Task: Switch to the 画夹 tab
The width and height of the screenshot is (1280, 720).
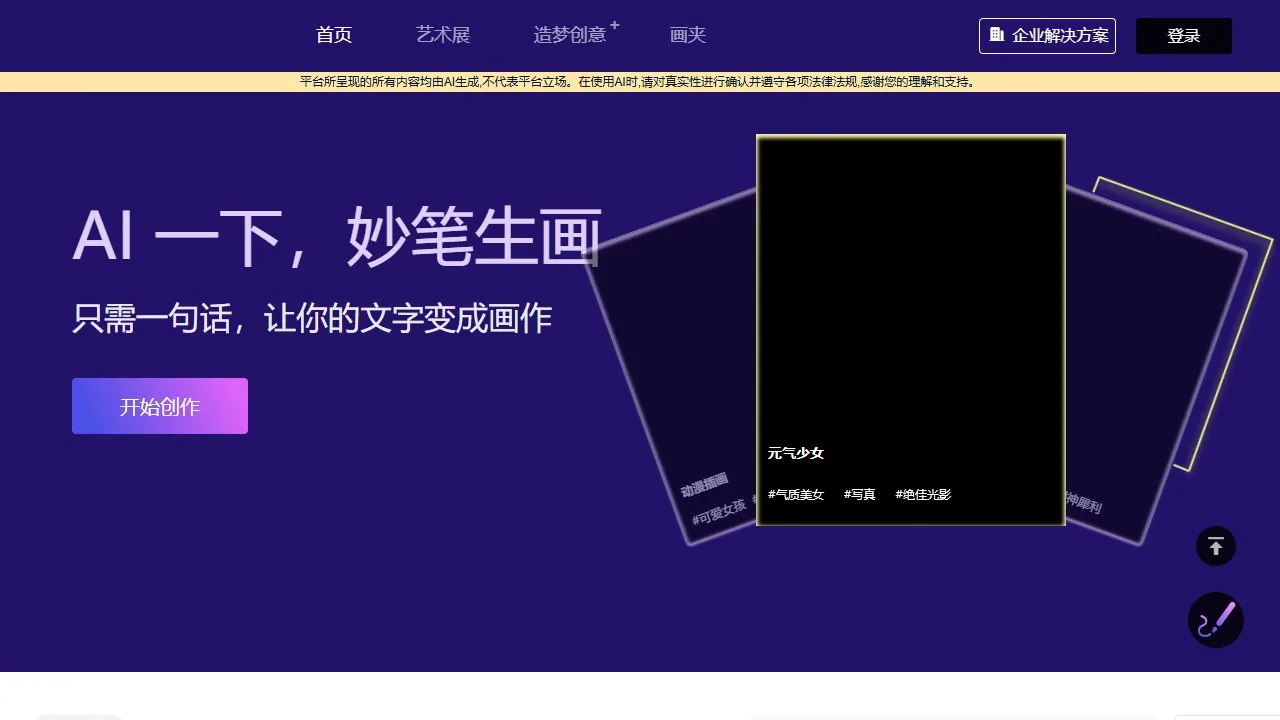Action: click(688, 35)
